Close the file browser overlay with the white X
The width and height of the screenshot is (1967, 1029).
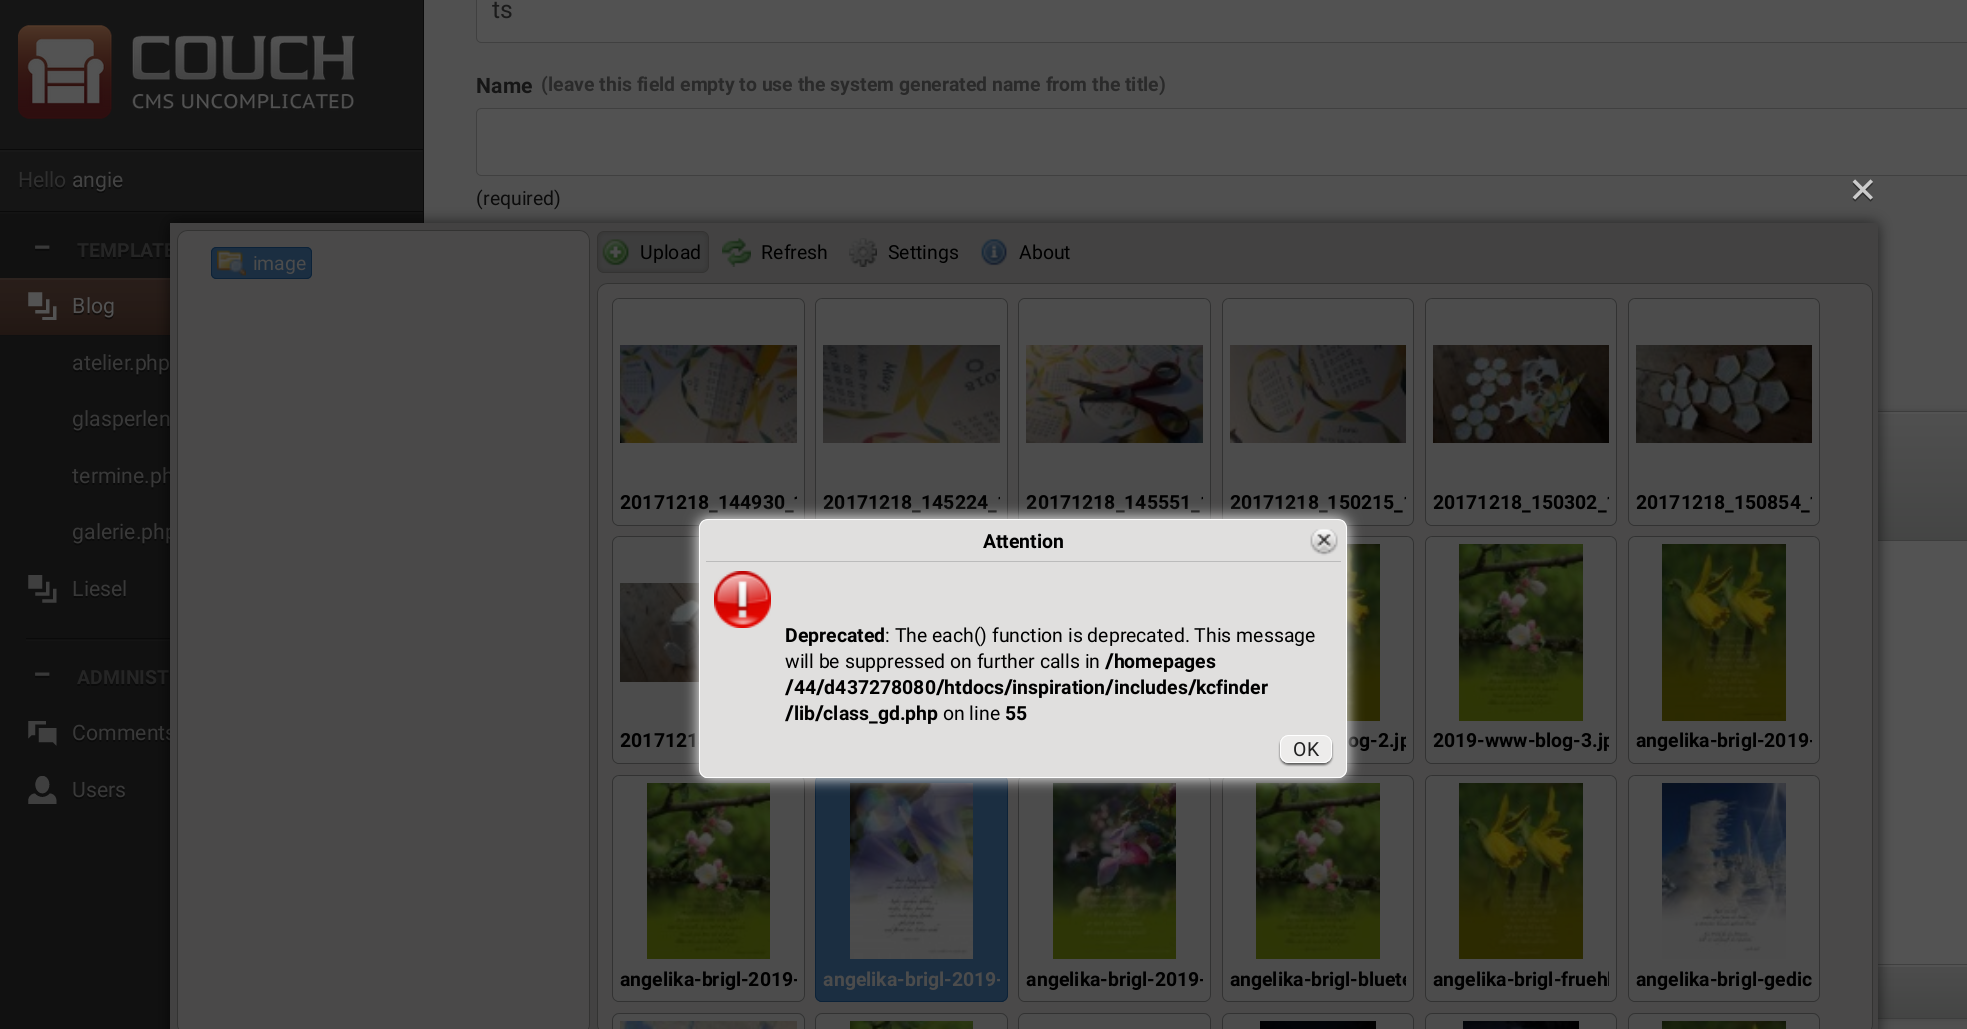[1862, 190]
